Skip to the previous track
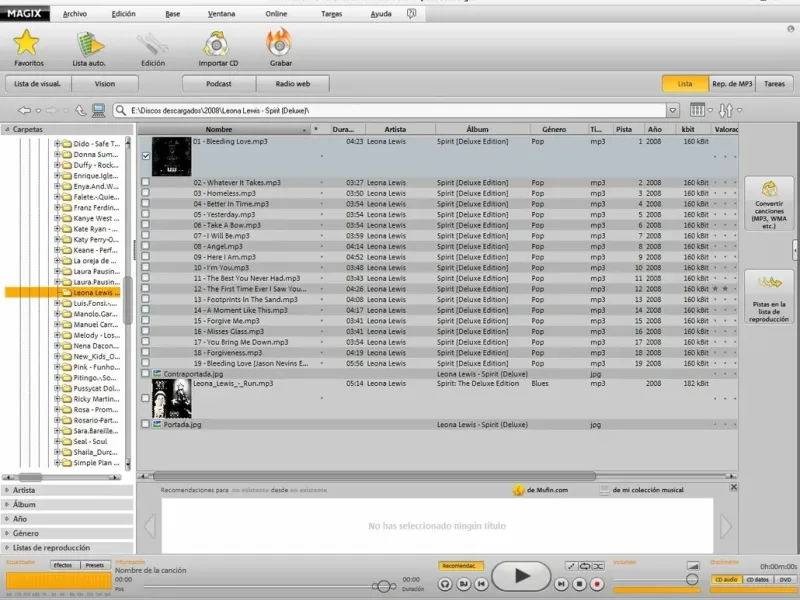 click(x=481, y=584)
